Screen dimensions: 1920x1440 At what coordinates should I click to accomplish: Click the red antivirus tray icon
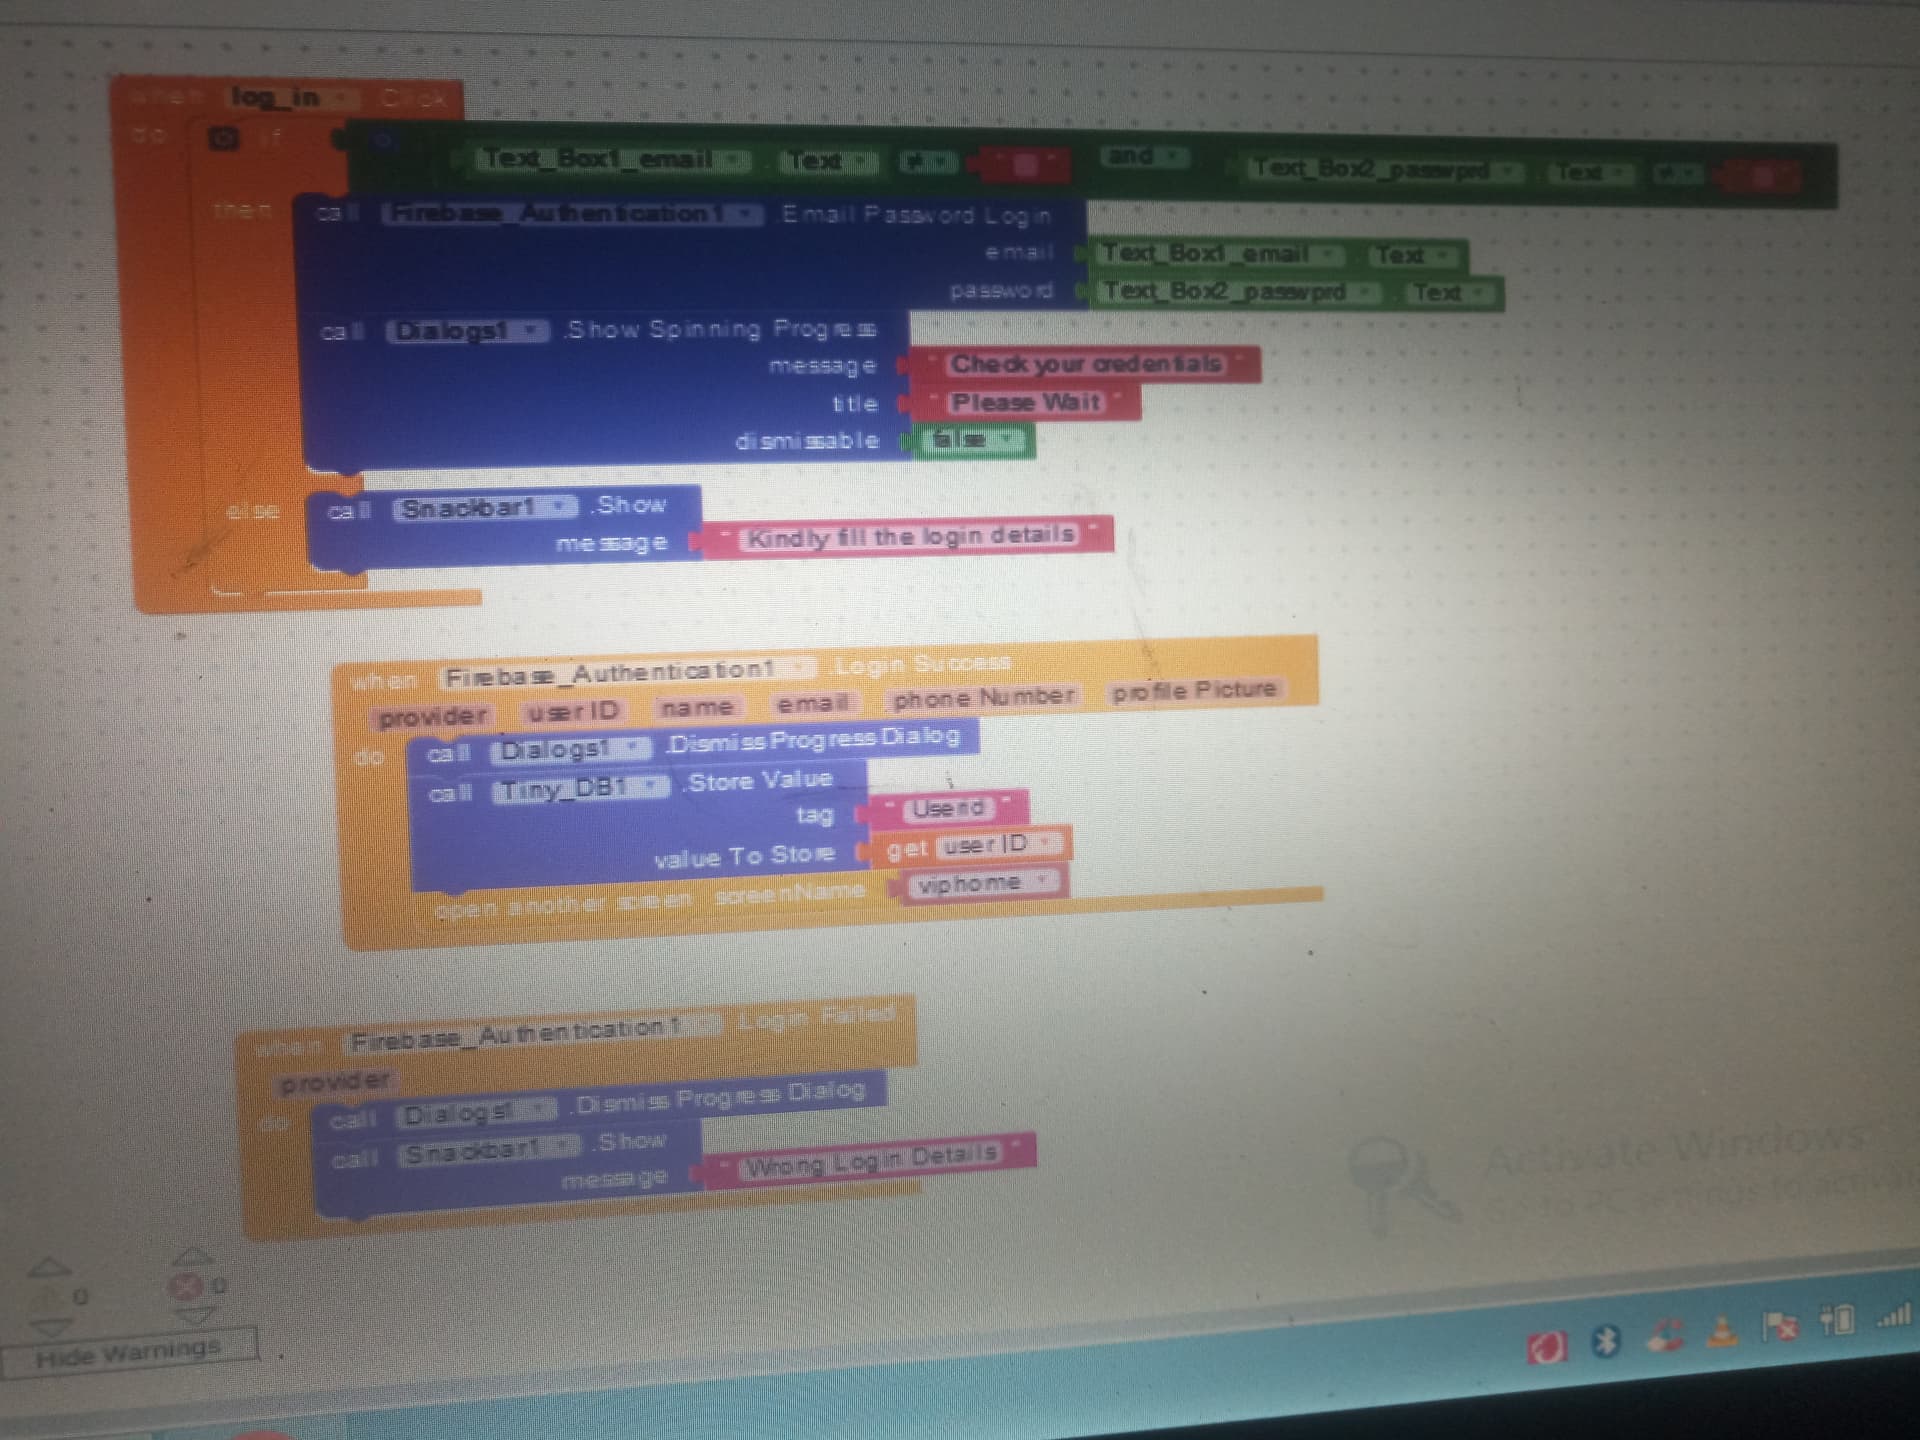[x=1546, y=1348]
